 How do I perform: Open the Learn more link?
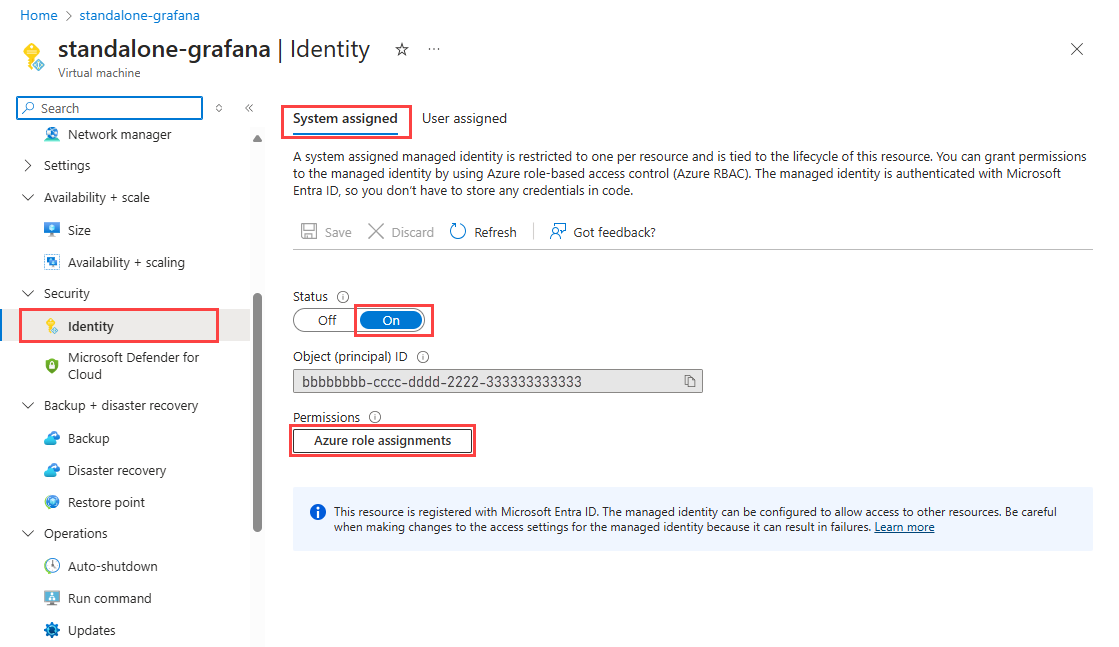click(904, 527)
